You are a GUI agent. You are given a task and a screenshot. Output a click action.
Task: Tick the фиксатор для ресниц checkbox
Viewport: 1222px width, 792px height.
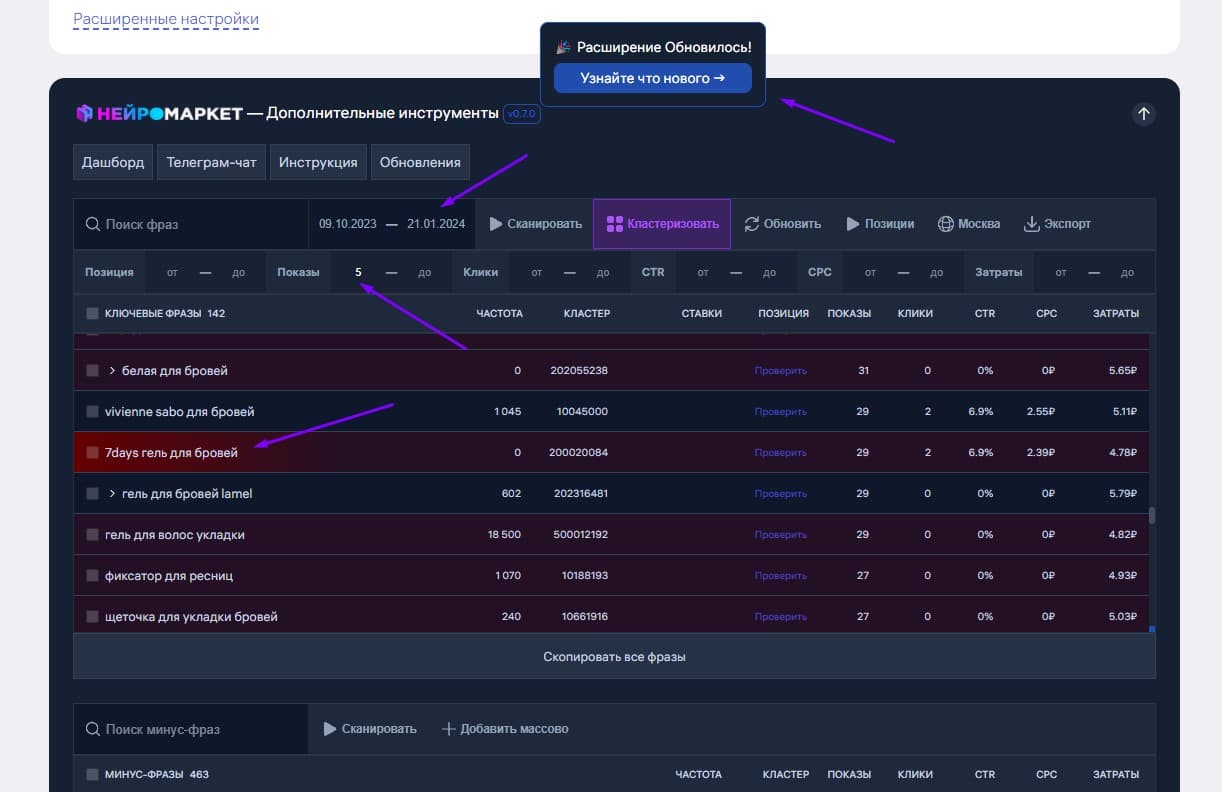coord(92,576)
